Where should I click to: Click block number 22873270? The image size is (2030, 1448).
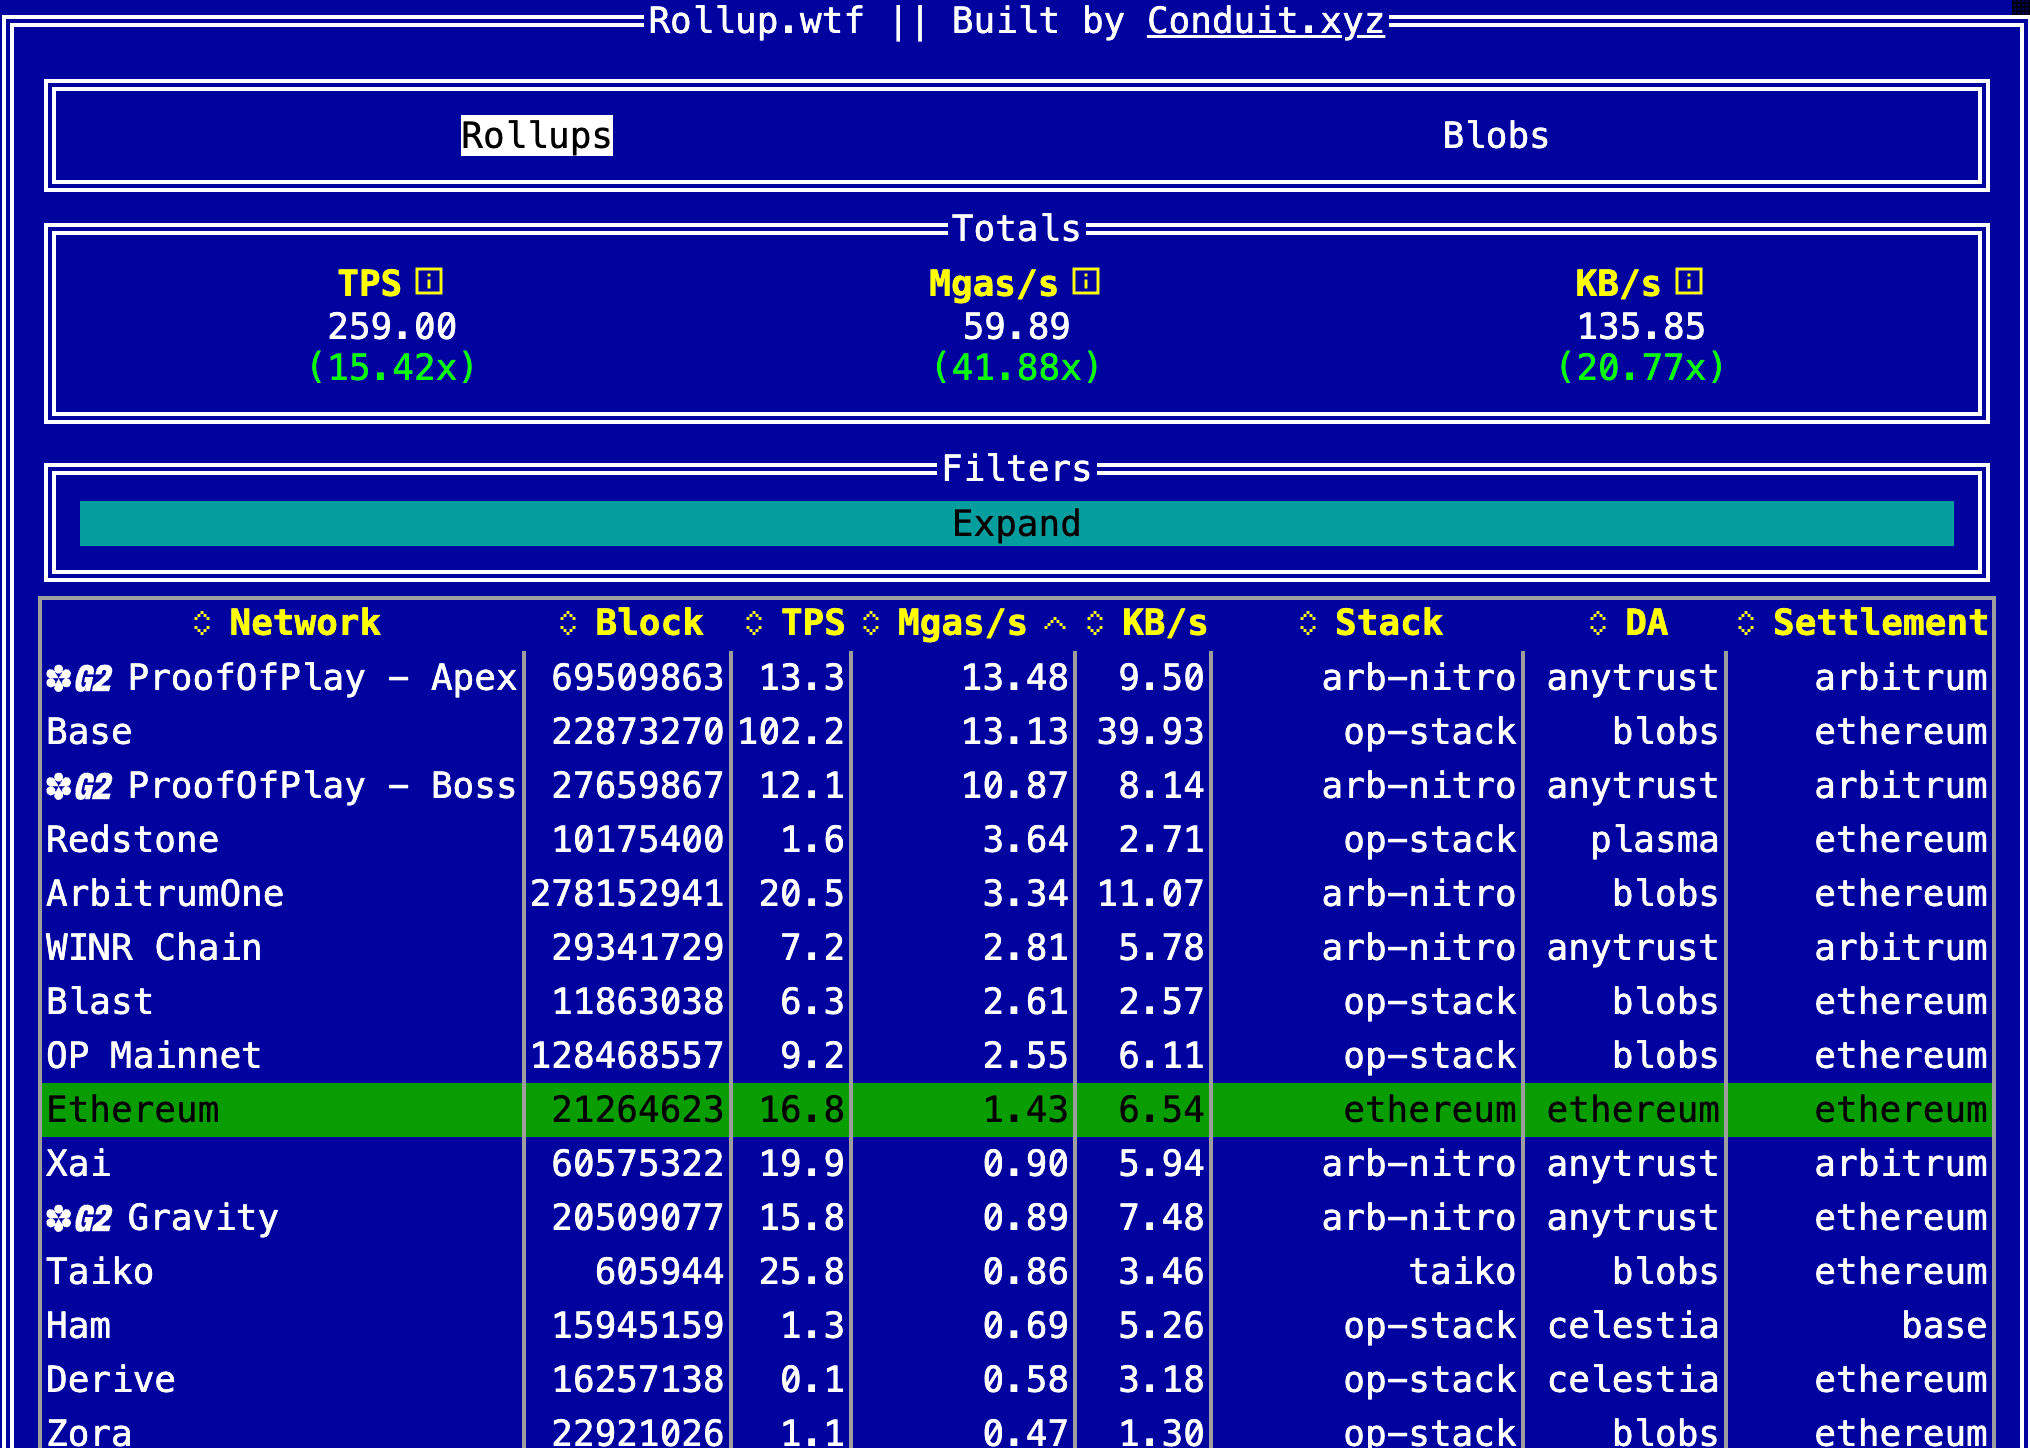(x=637, y=732)
